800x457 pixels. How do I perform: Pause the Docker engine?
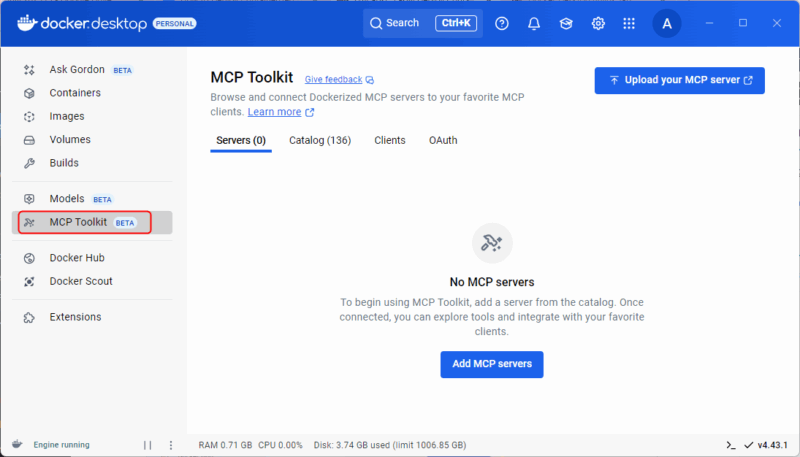[x=147, y=445]
